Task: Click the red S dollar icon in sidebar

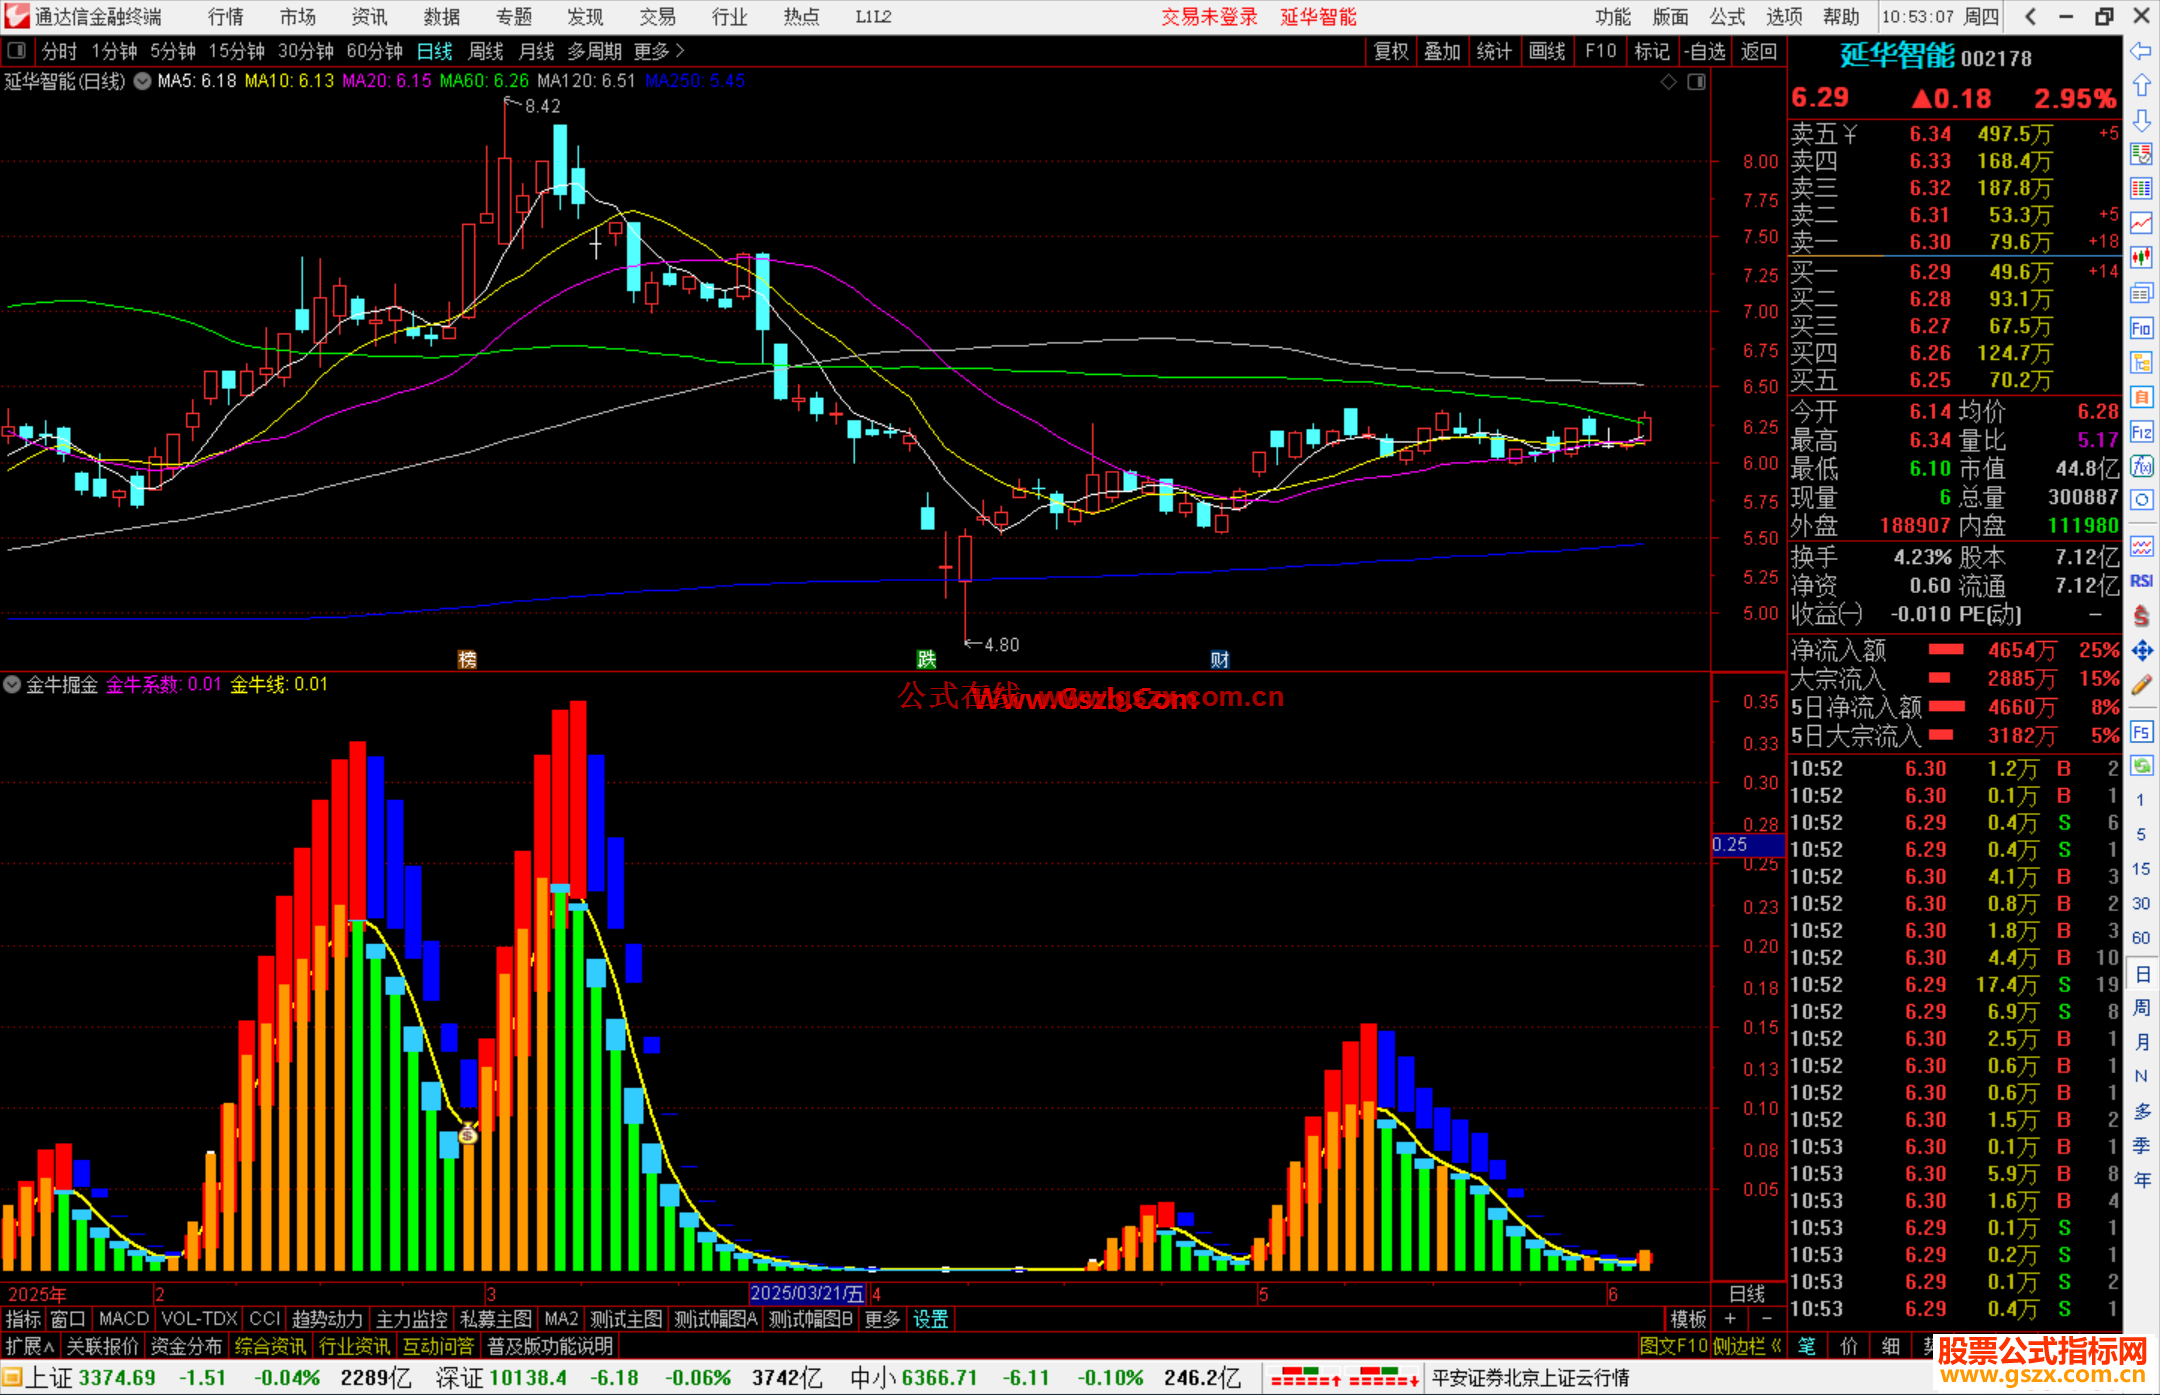Action: tap(2141, 616)
